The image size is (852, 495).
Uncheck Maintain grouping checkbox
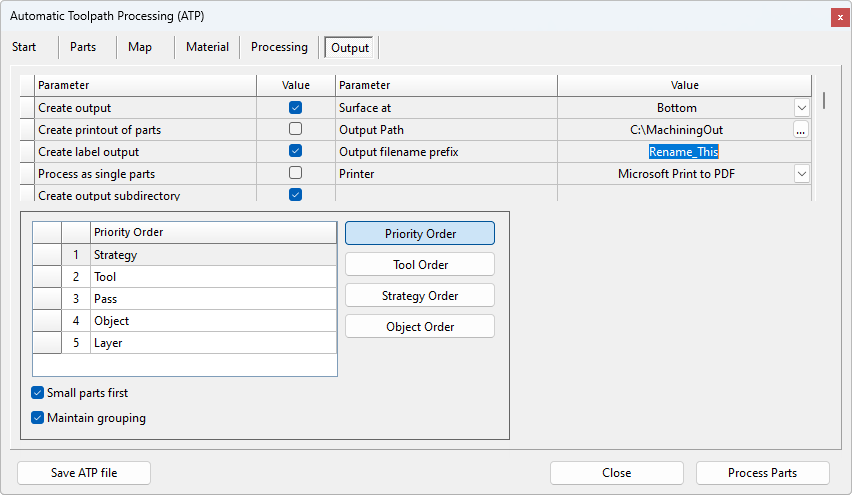click(38, 418)
